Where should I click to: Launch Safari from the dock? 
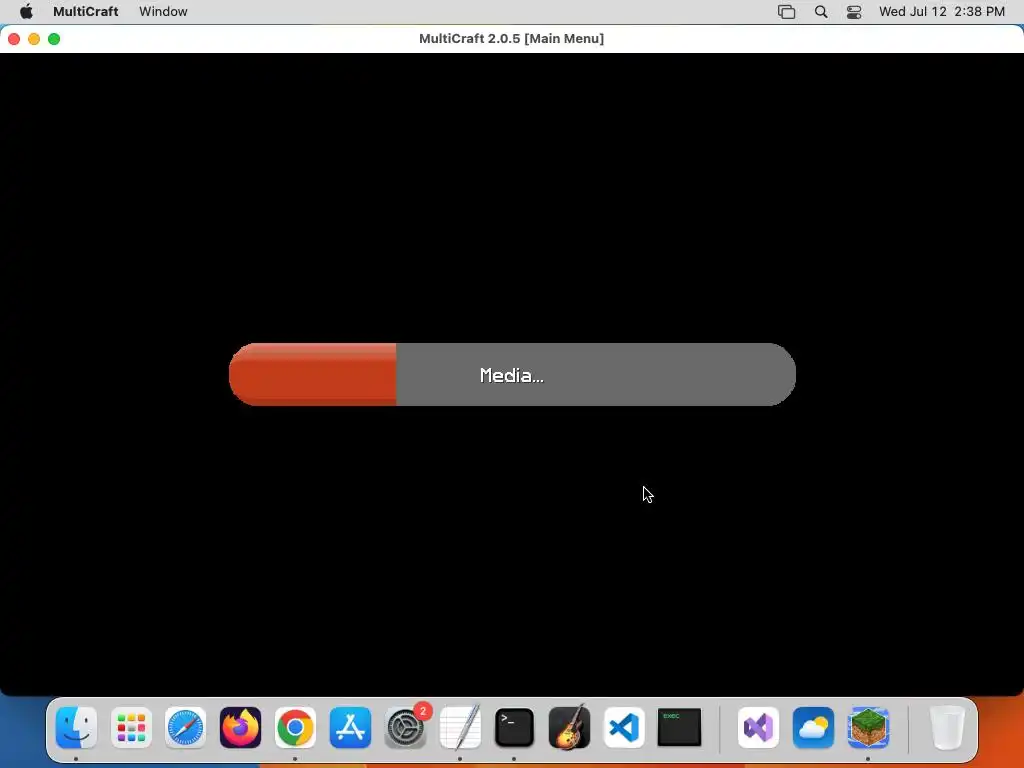(185, 727)
